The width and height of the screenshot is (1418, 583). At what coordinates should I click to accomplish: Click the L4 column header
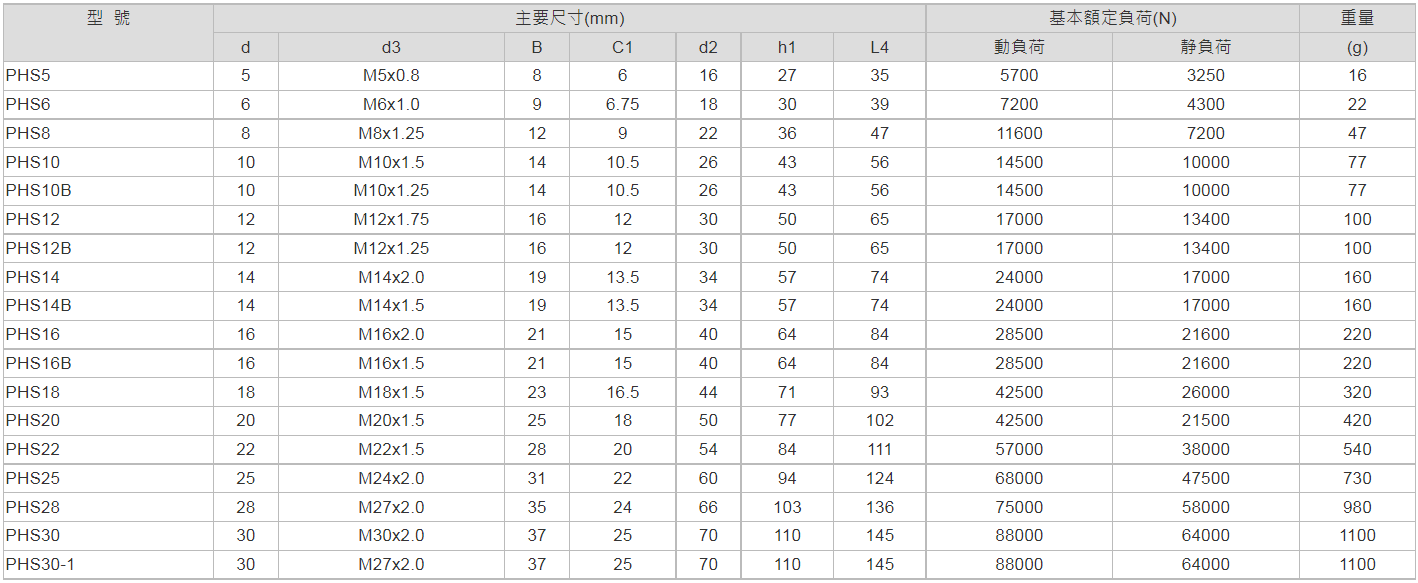pyautogui.click(x=879, y=47)
